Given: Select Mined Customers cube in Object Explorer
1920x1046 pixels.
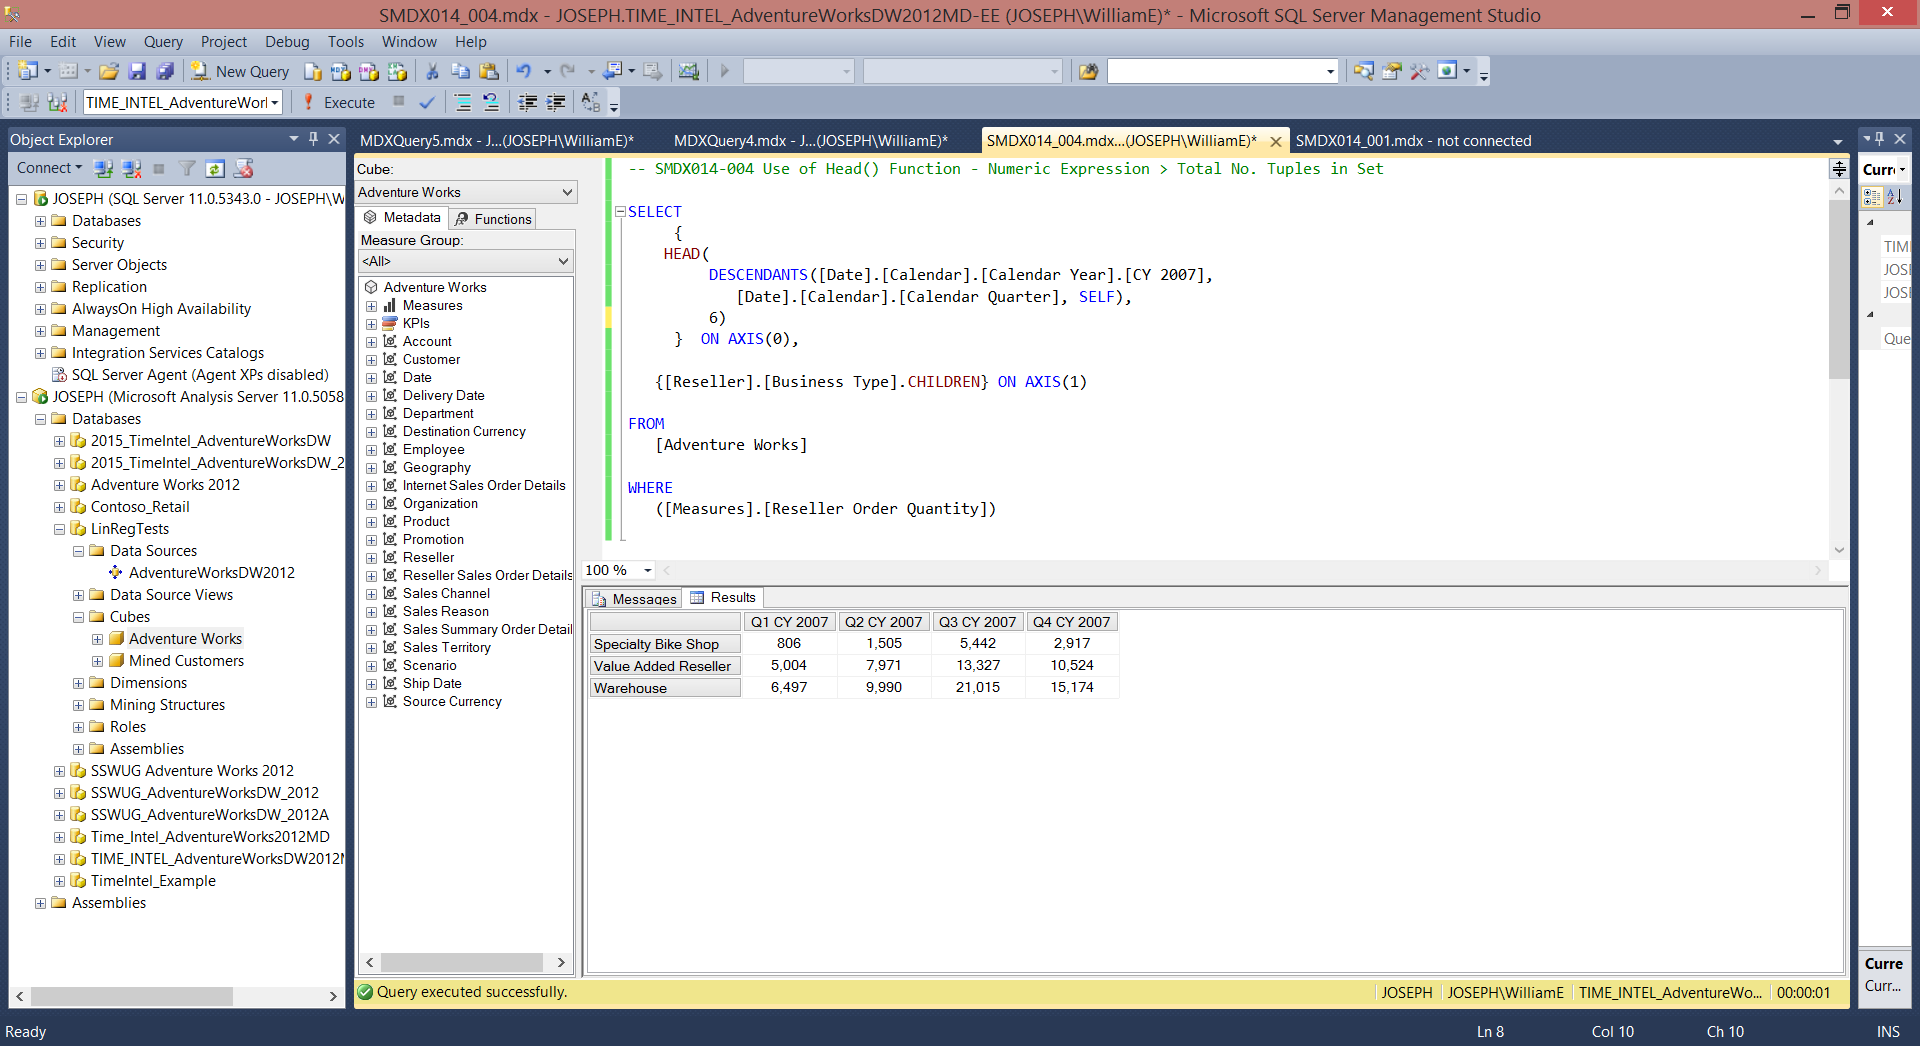Looking at the screenshot, I should [x=186, y=661].
